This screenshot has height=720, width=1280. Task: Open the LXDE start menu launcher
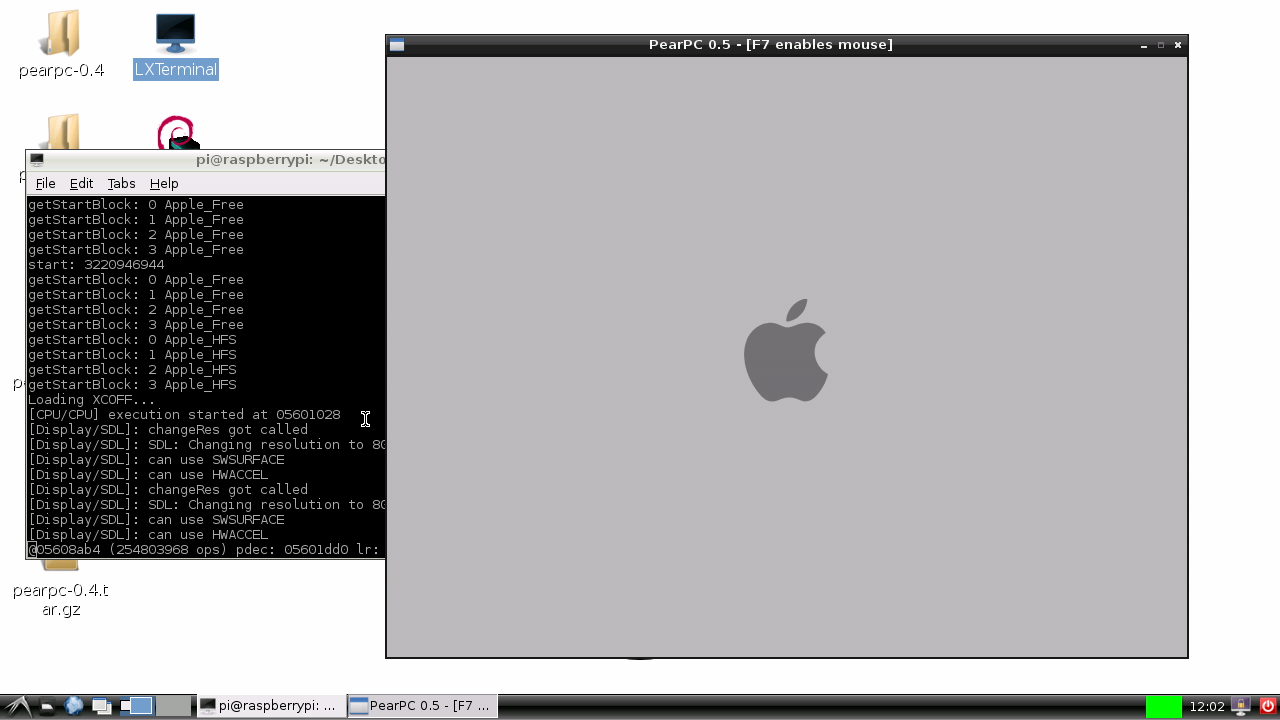(x=16, y=706)
